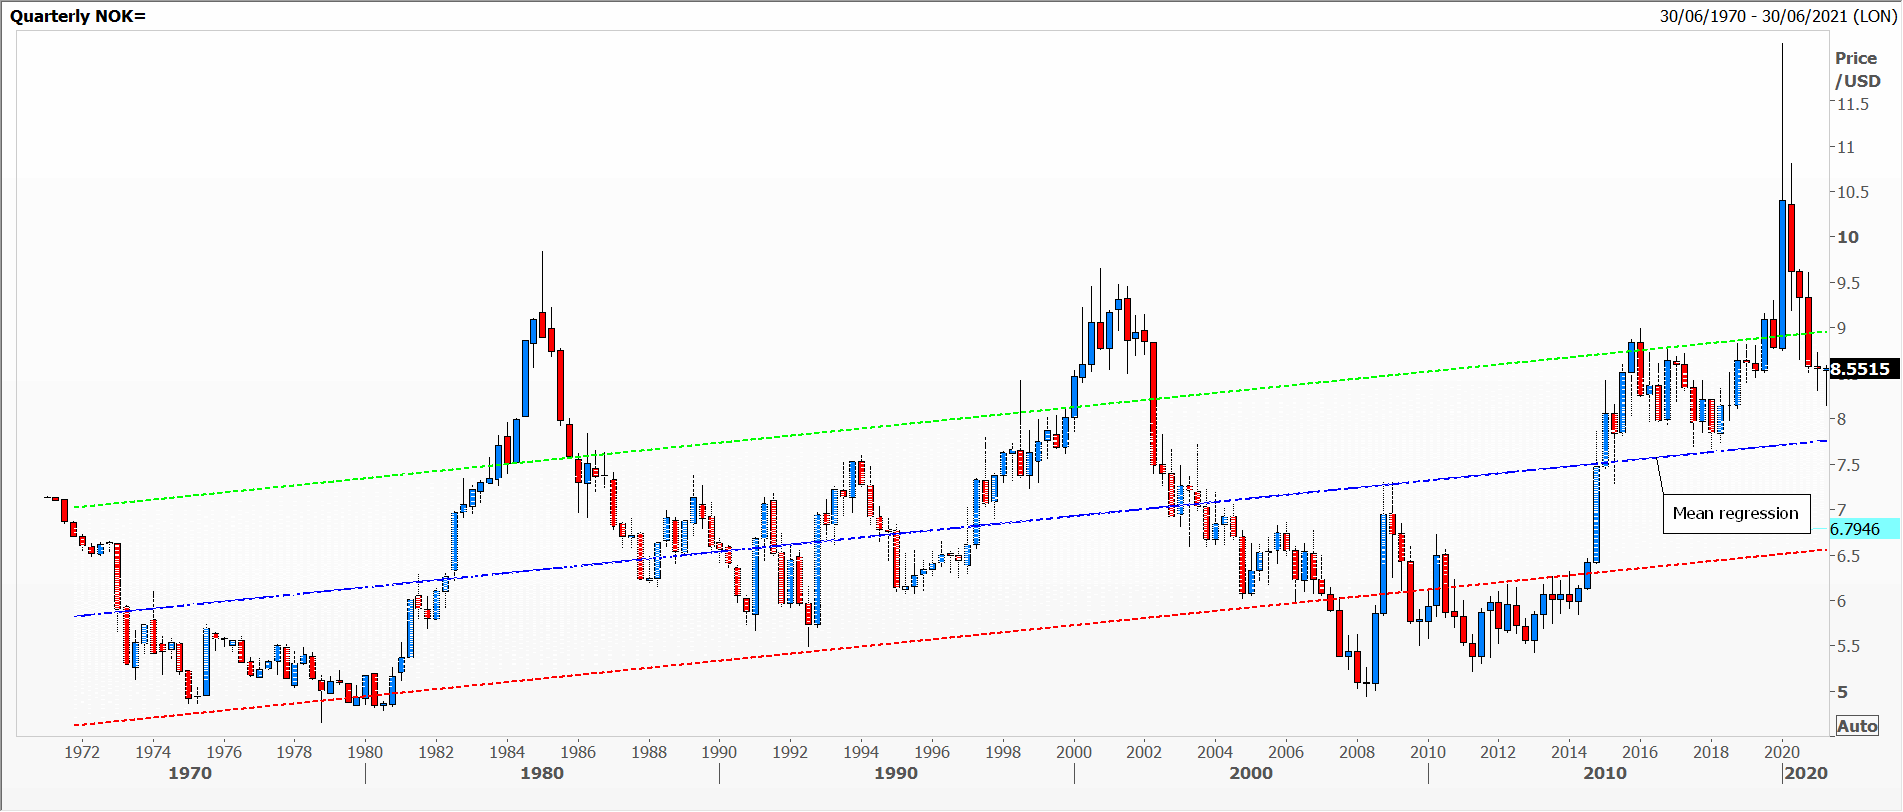
Task: Click the 1976 year label on time axis
Action: [x=224, y=752]
